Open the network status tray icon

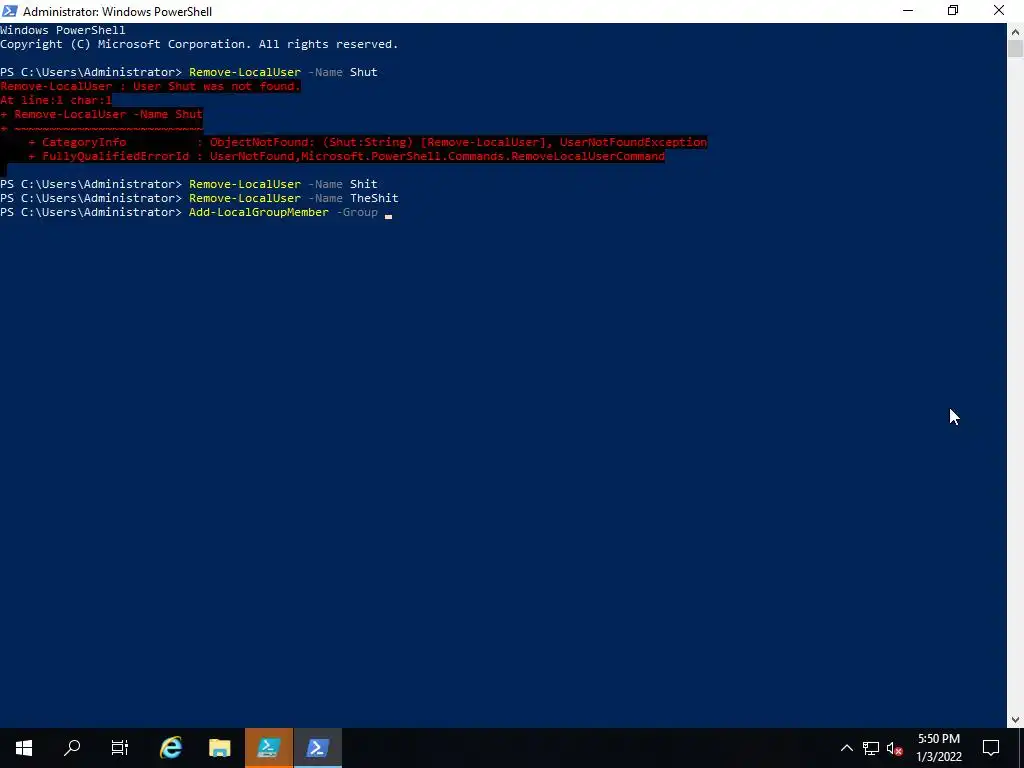tap(871, 748)
